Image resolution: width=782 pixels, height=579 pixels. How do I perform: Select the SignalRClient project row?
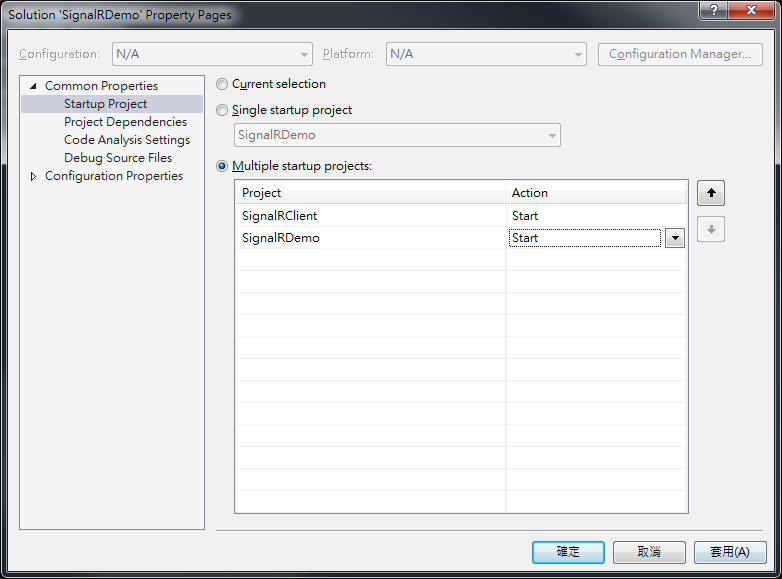370,216
